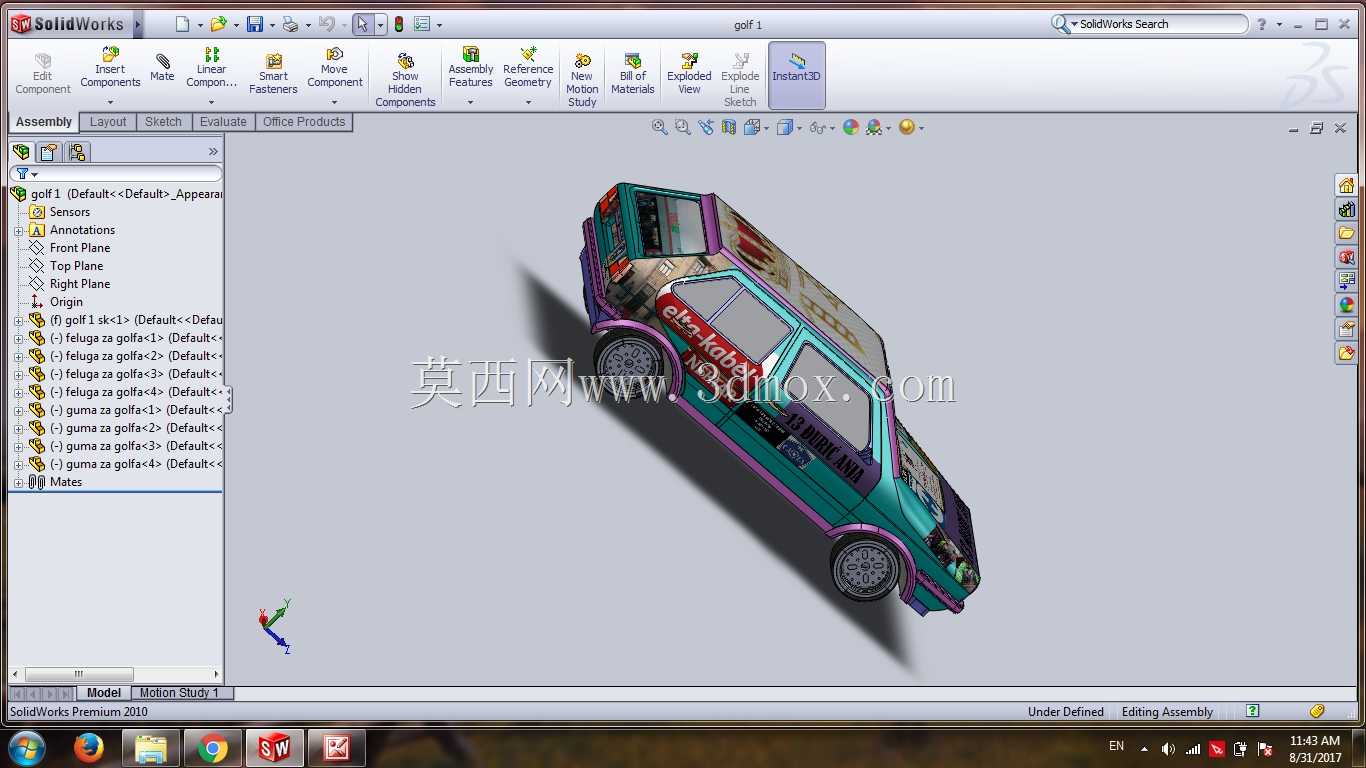Activate the Mate tool
Screen dimensions: 1366x768
click(162, 68)
